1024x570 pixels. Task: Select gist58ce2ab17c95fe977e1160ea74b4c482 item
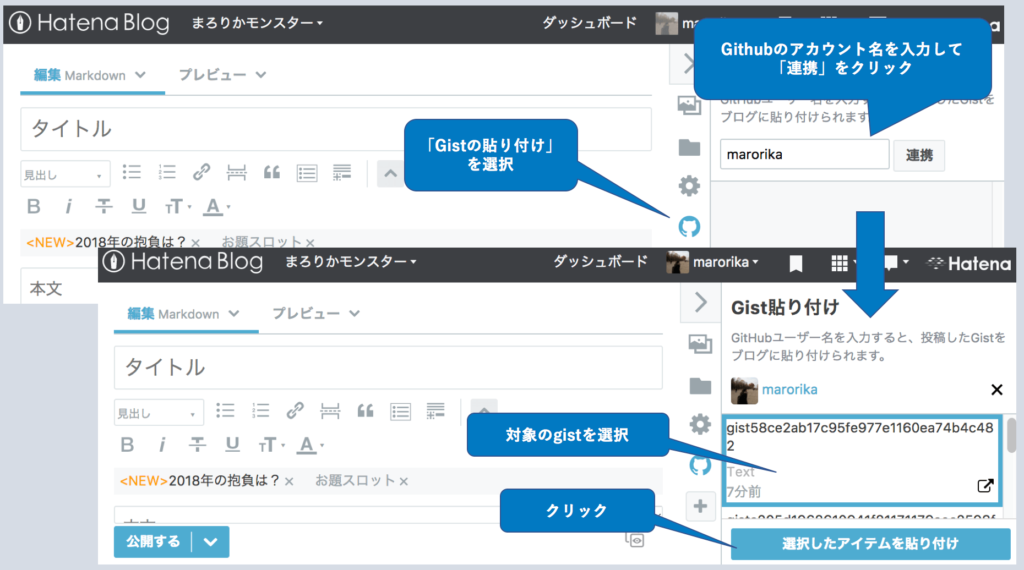[861, 460]
